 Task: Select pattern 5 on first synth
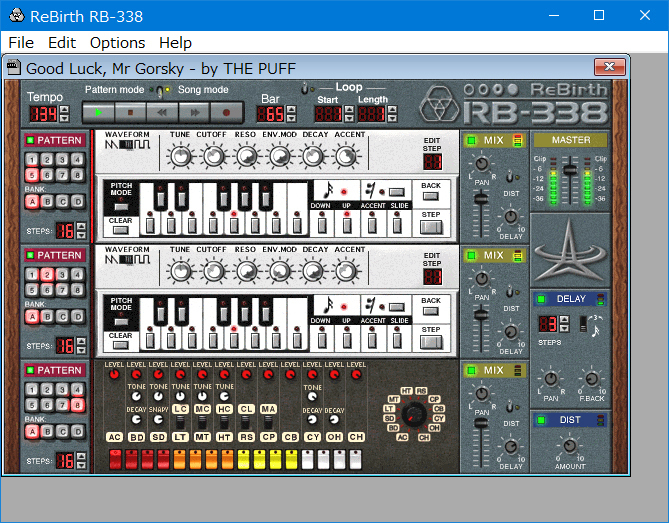[x=32, y=174]
